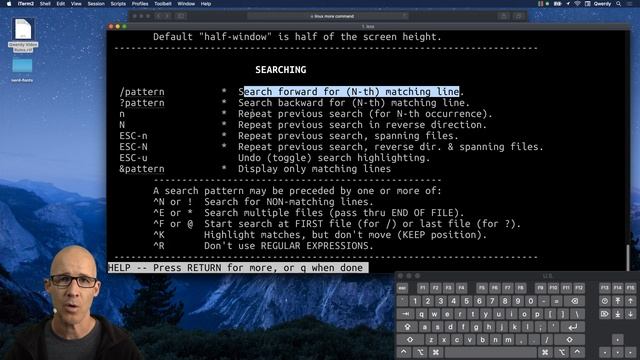
Task: Open the iTerm2 menu
Action: (x=26, y=4)
